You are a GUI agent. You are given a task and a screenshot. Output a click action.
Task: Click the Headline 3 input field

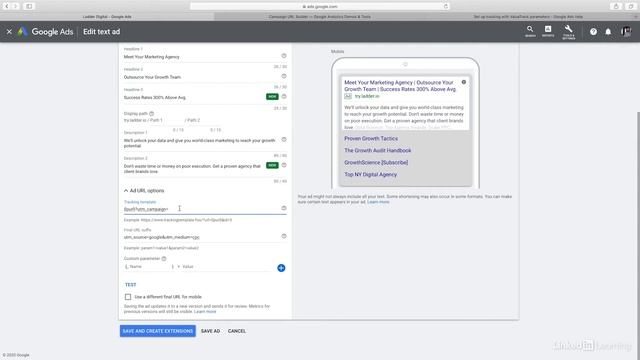[194, 98]
